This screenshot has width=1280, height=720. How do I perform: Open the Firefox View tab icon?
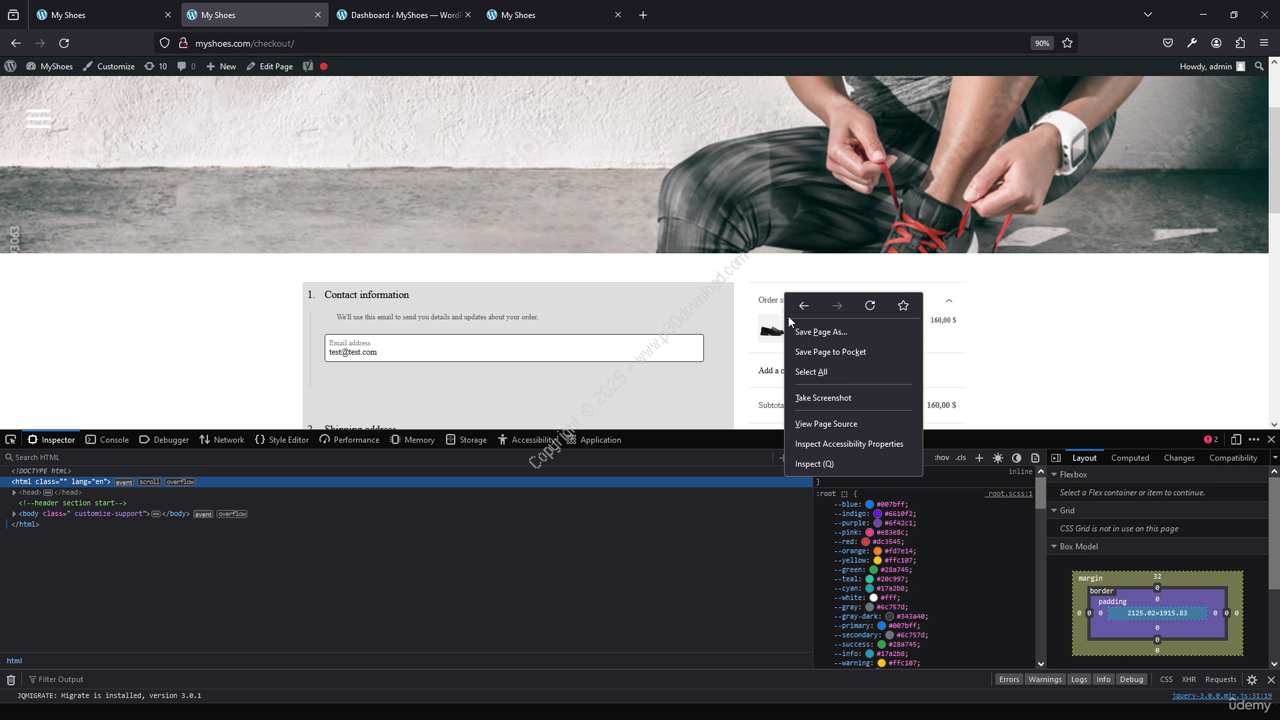click(13, 15)
